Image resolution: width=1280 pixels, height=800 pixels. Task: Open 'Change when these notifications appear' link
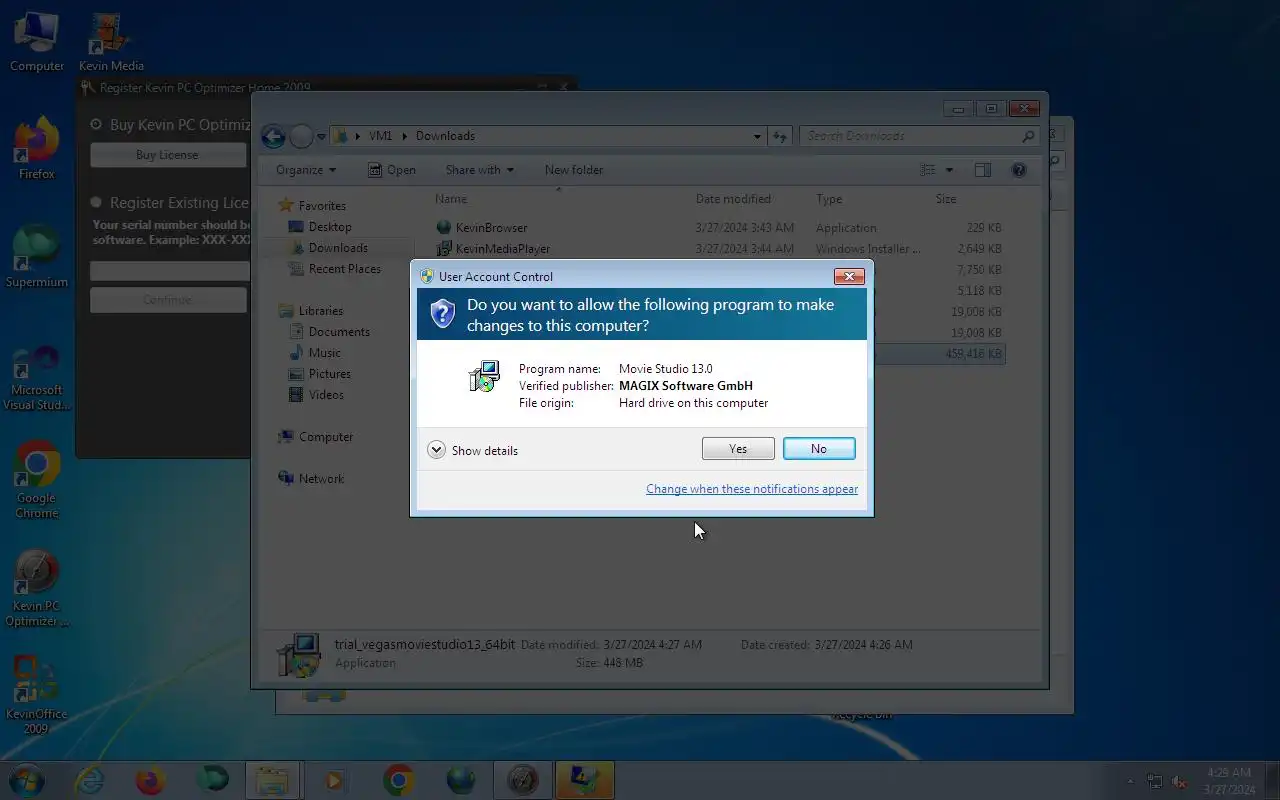tap(752, 489)
